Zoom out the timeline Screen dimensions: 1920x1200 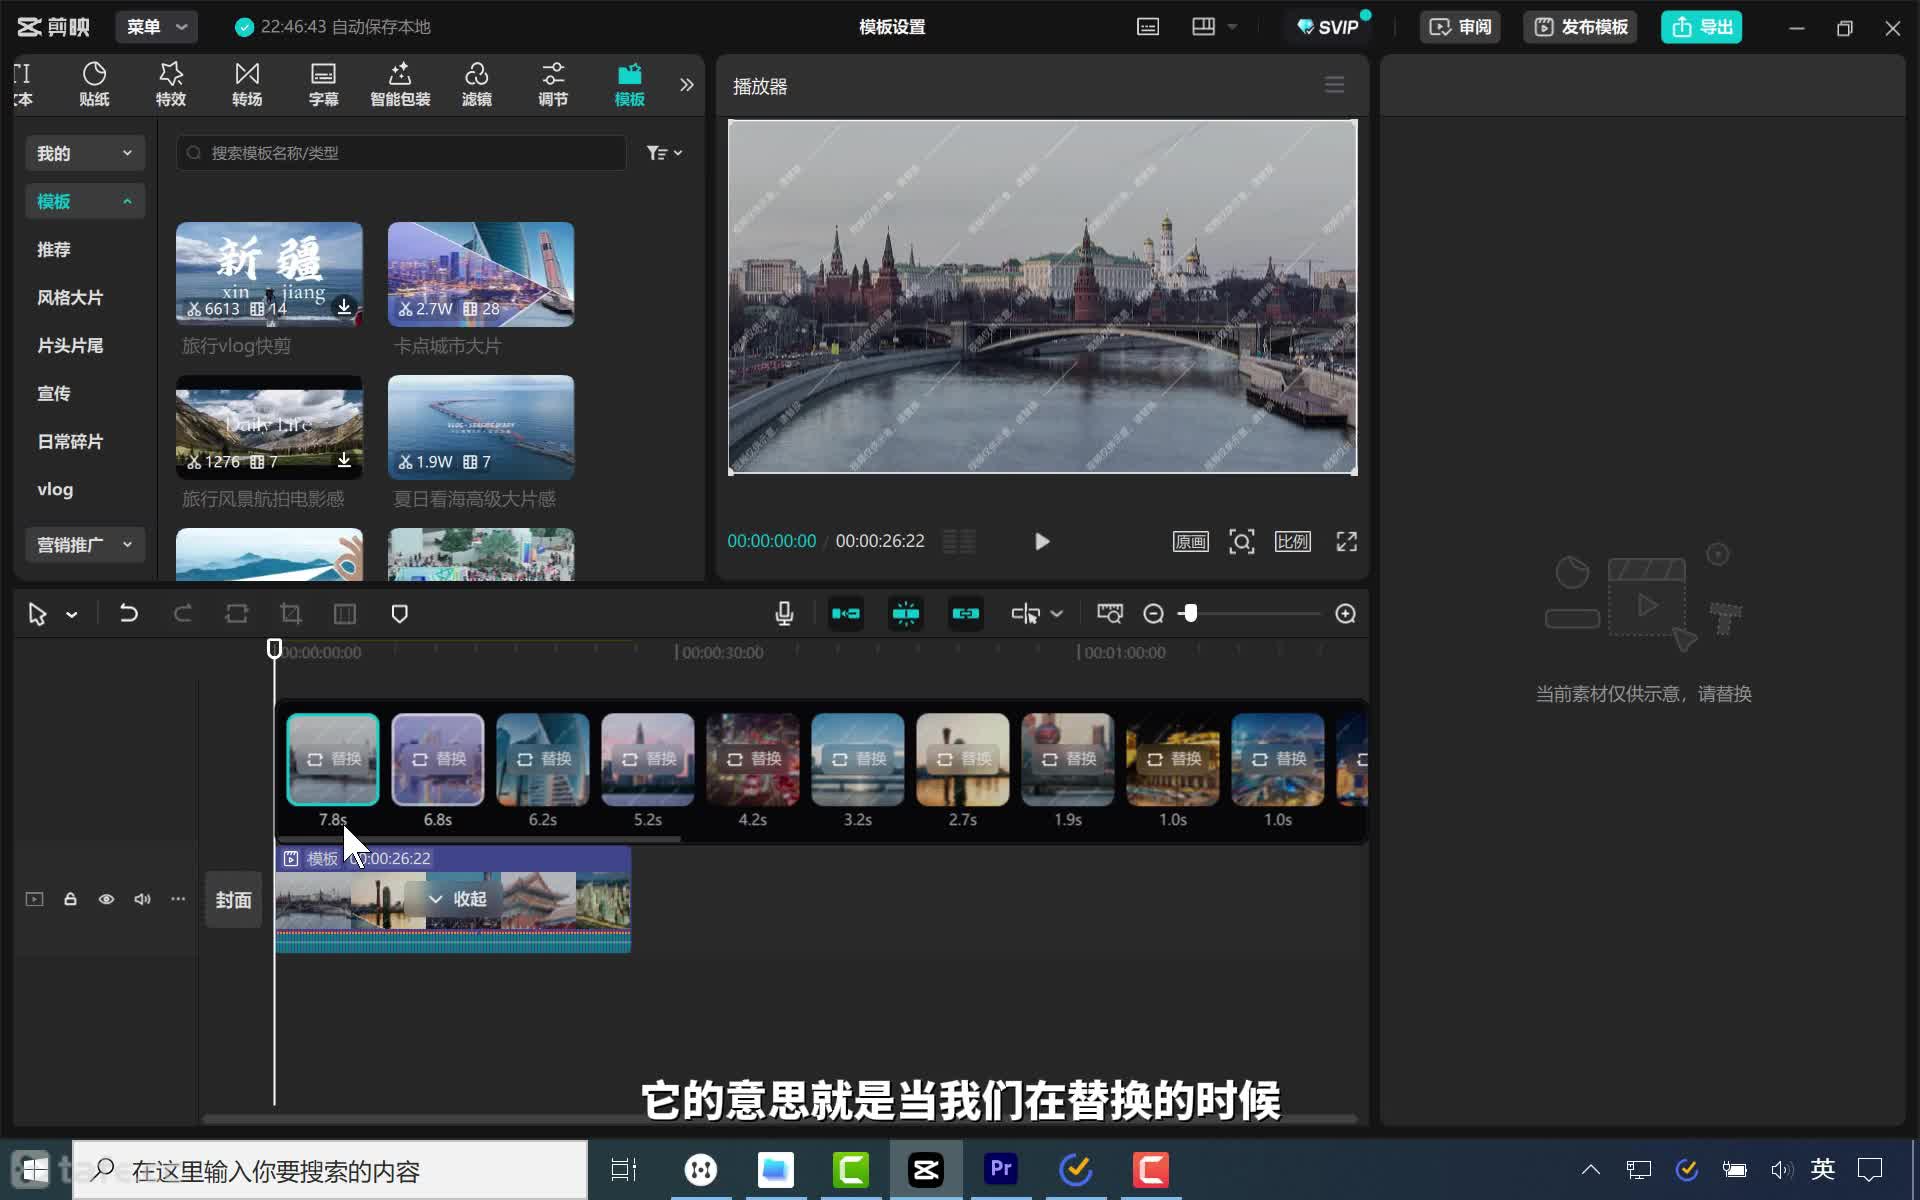[x=1153, y=614]
